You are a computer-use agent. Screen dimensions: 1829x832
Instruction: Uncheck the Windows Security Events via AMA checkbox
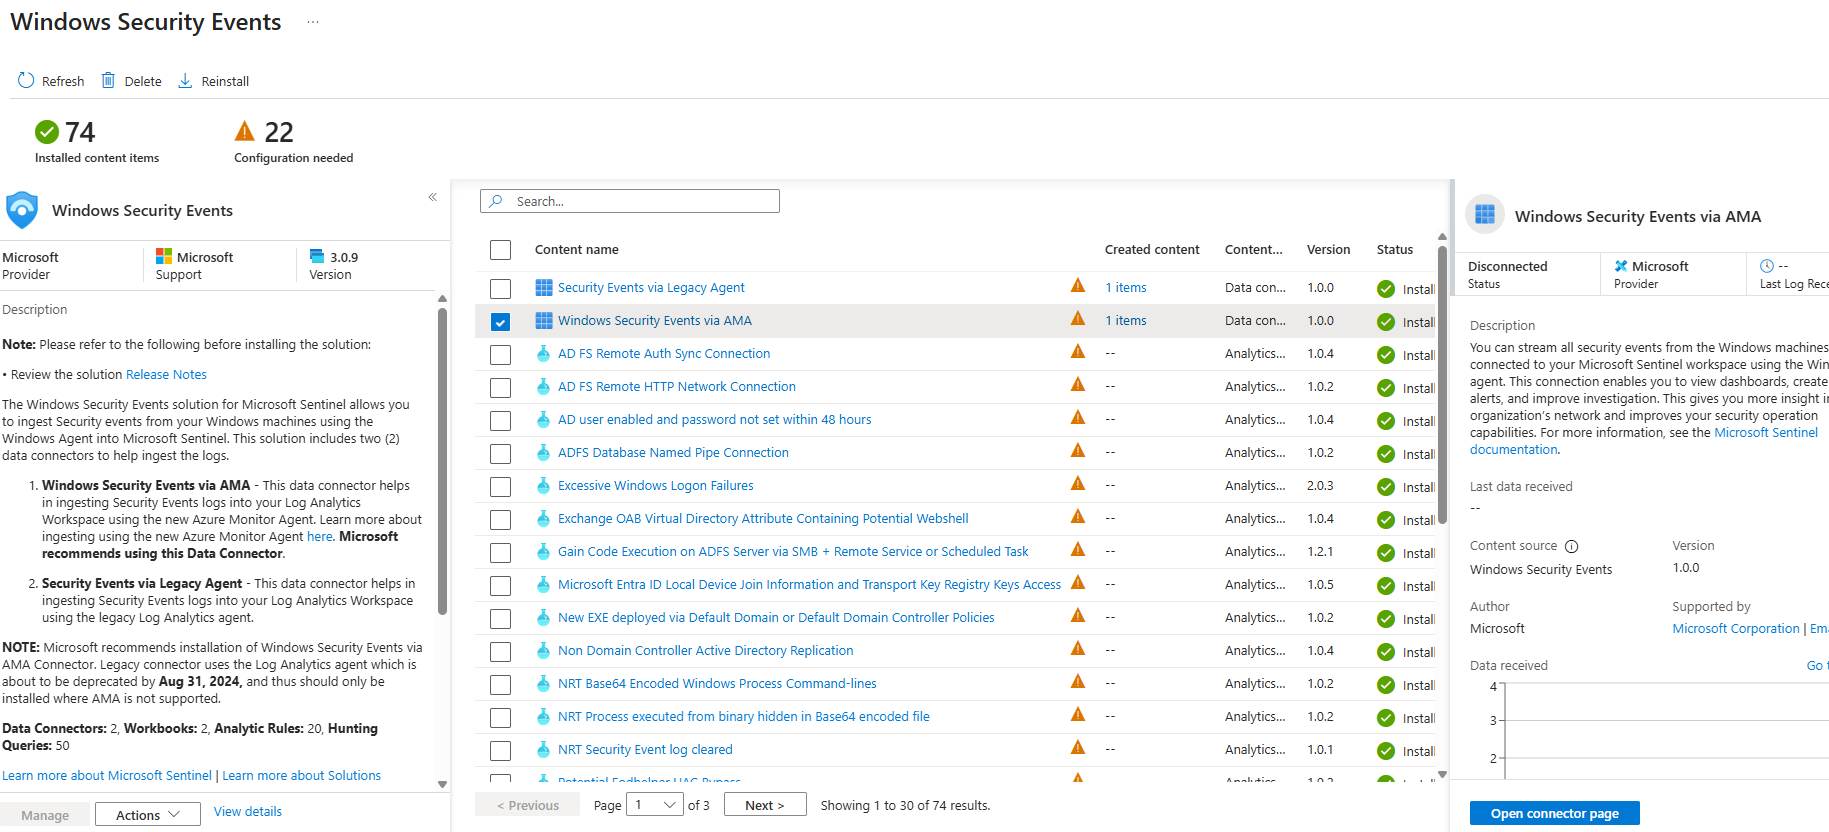pyautogui.click(x=501, y=321)
